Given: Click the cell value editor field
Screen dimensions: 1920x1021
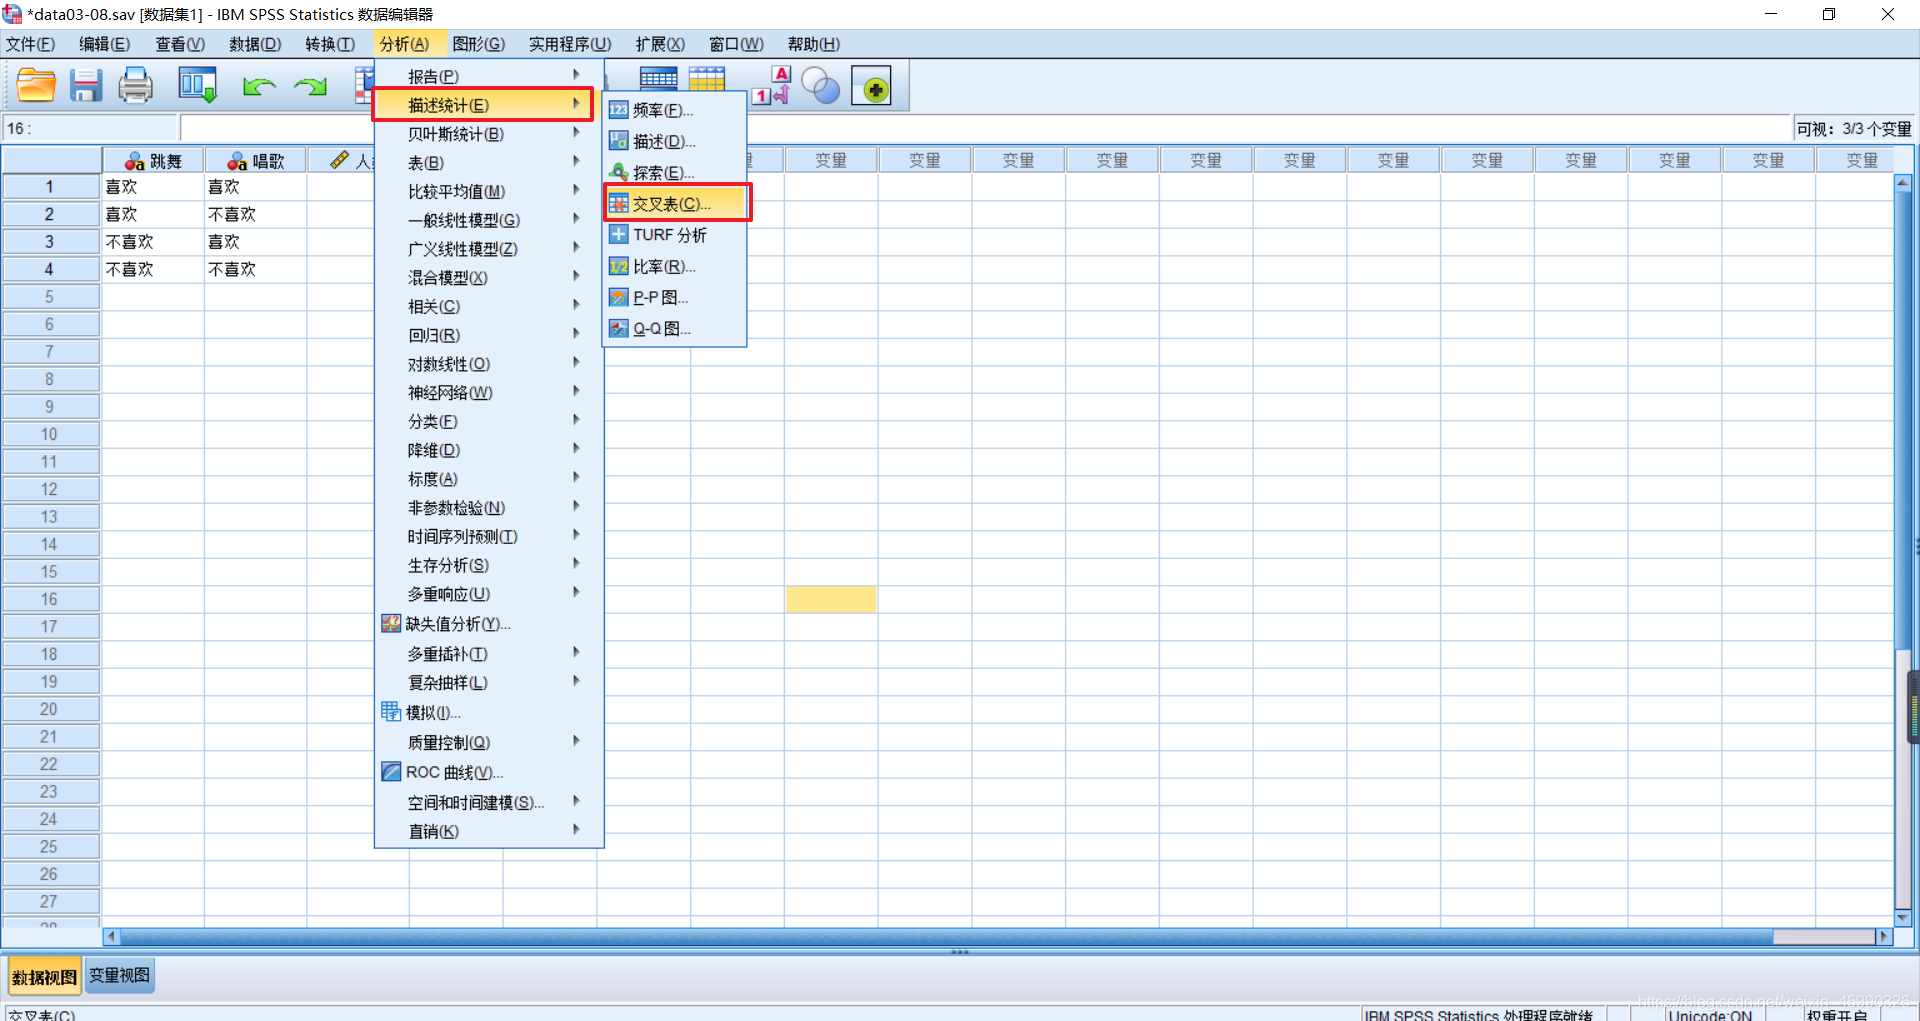Looking at the screenshot, I should point(985,129).
